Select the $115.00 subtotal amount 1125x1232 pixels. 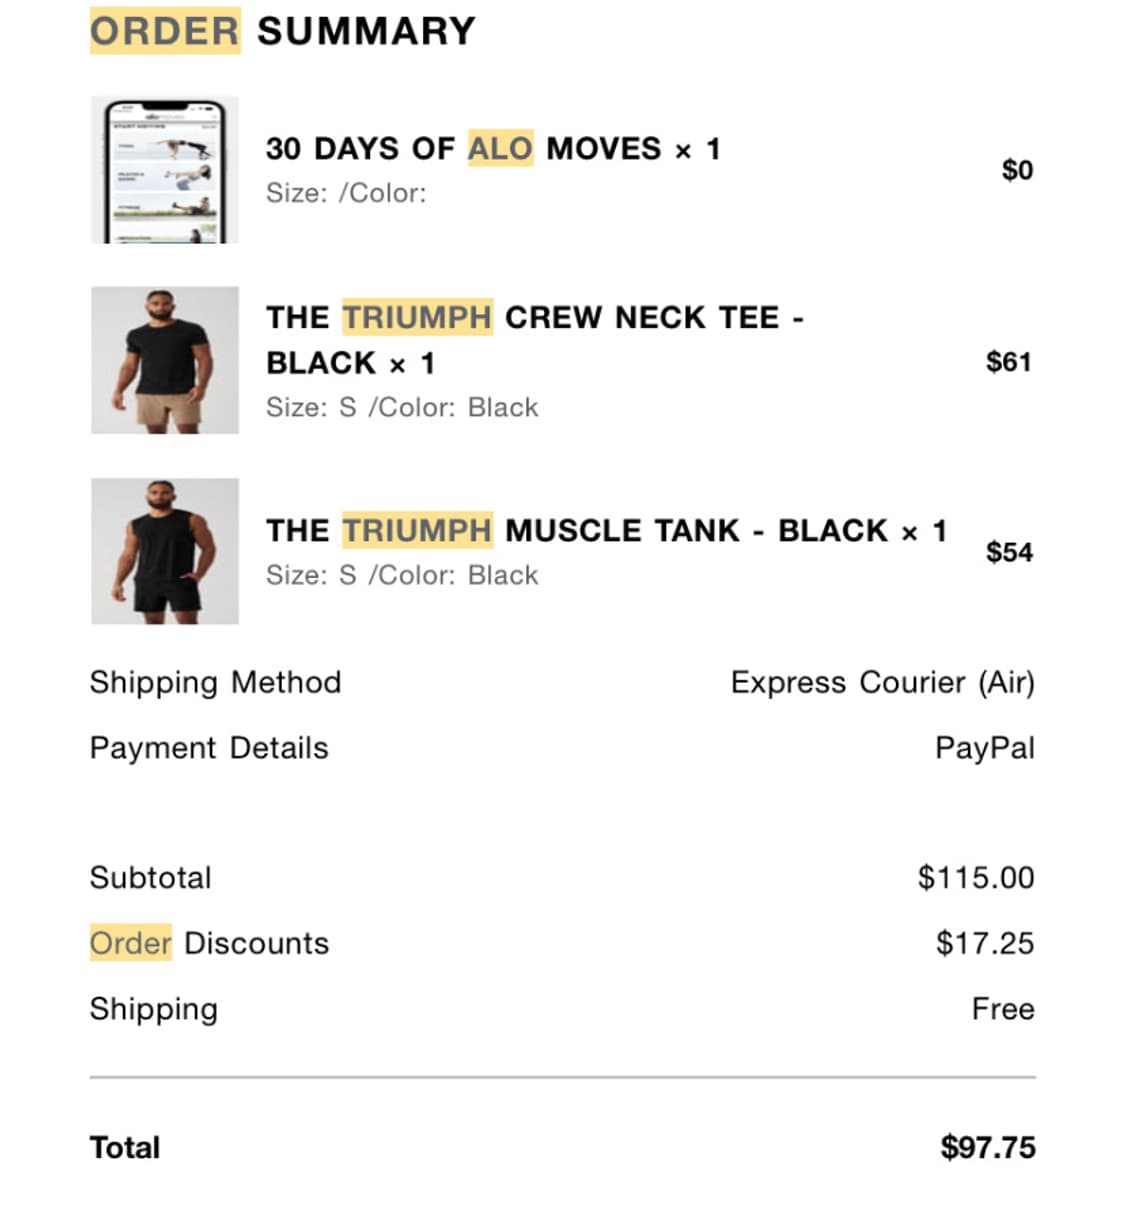[x=975, y=878]
